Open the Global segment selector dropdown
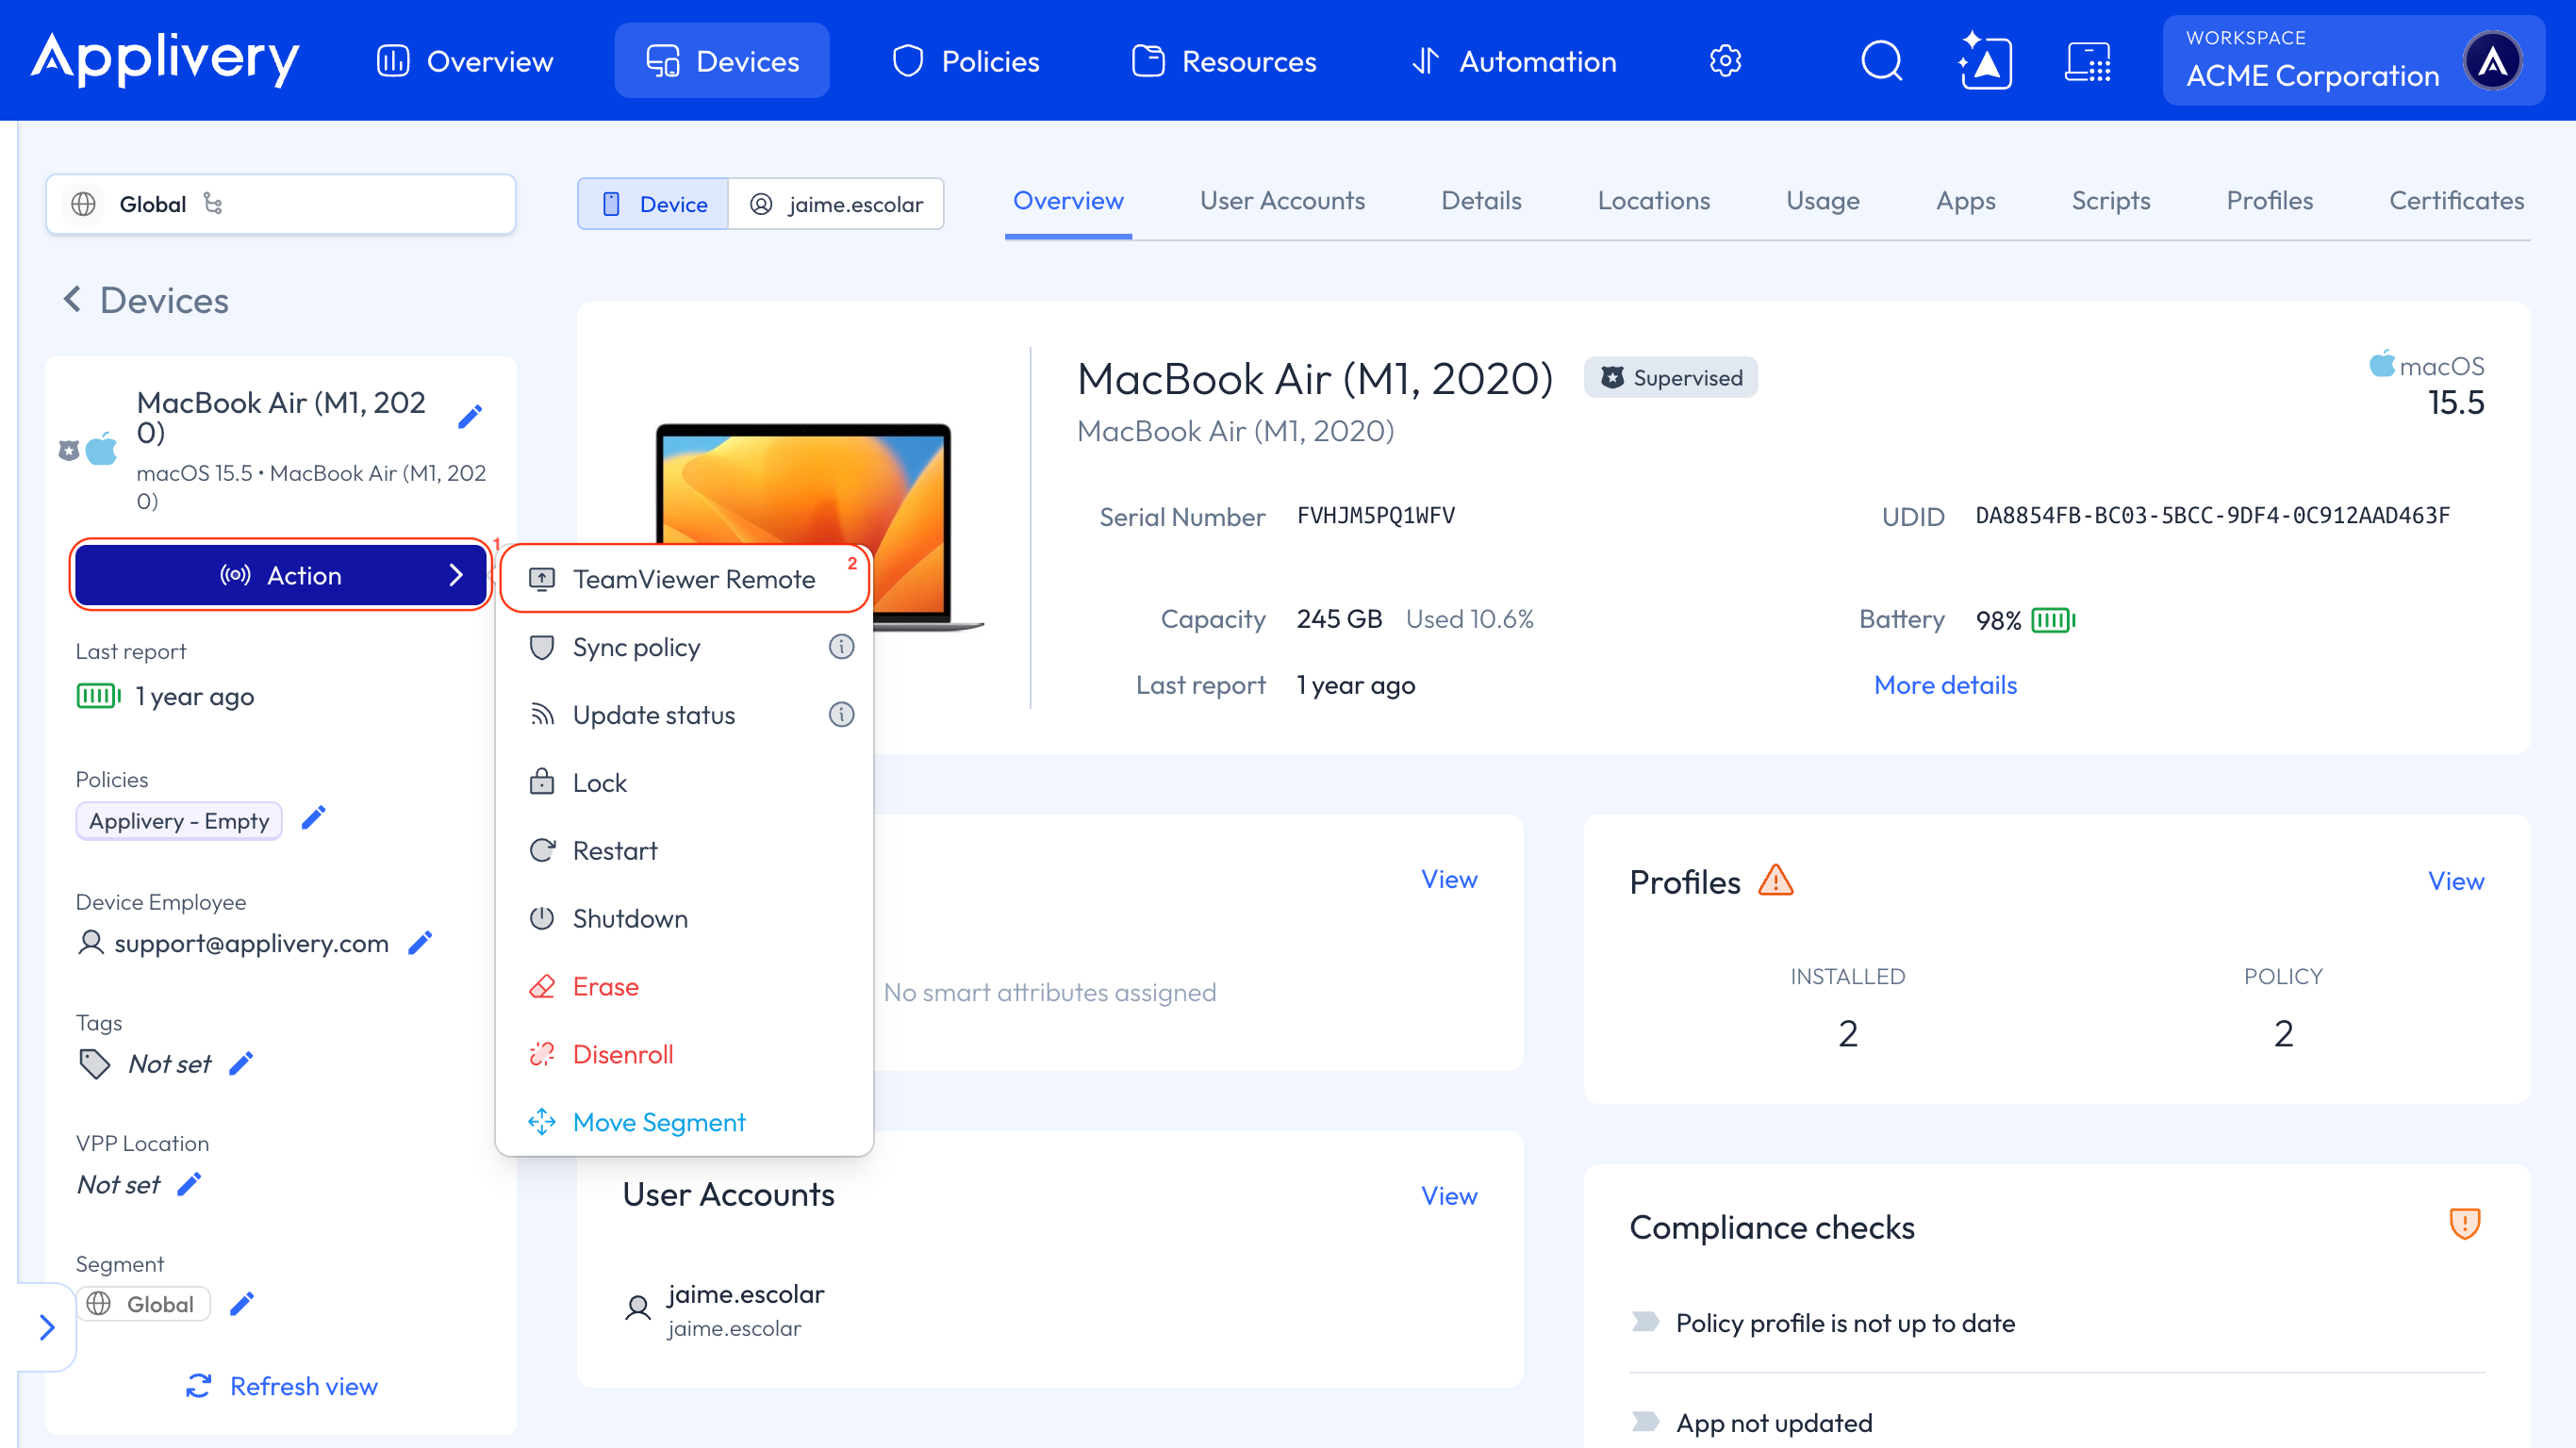Image resolution: width=2576 pixels, height=1448 pixels. [281, 204]
